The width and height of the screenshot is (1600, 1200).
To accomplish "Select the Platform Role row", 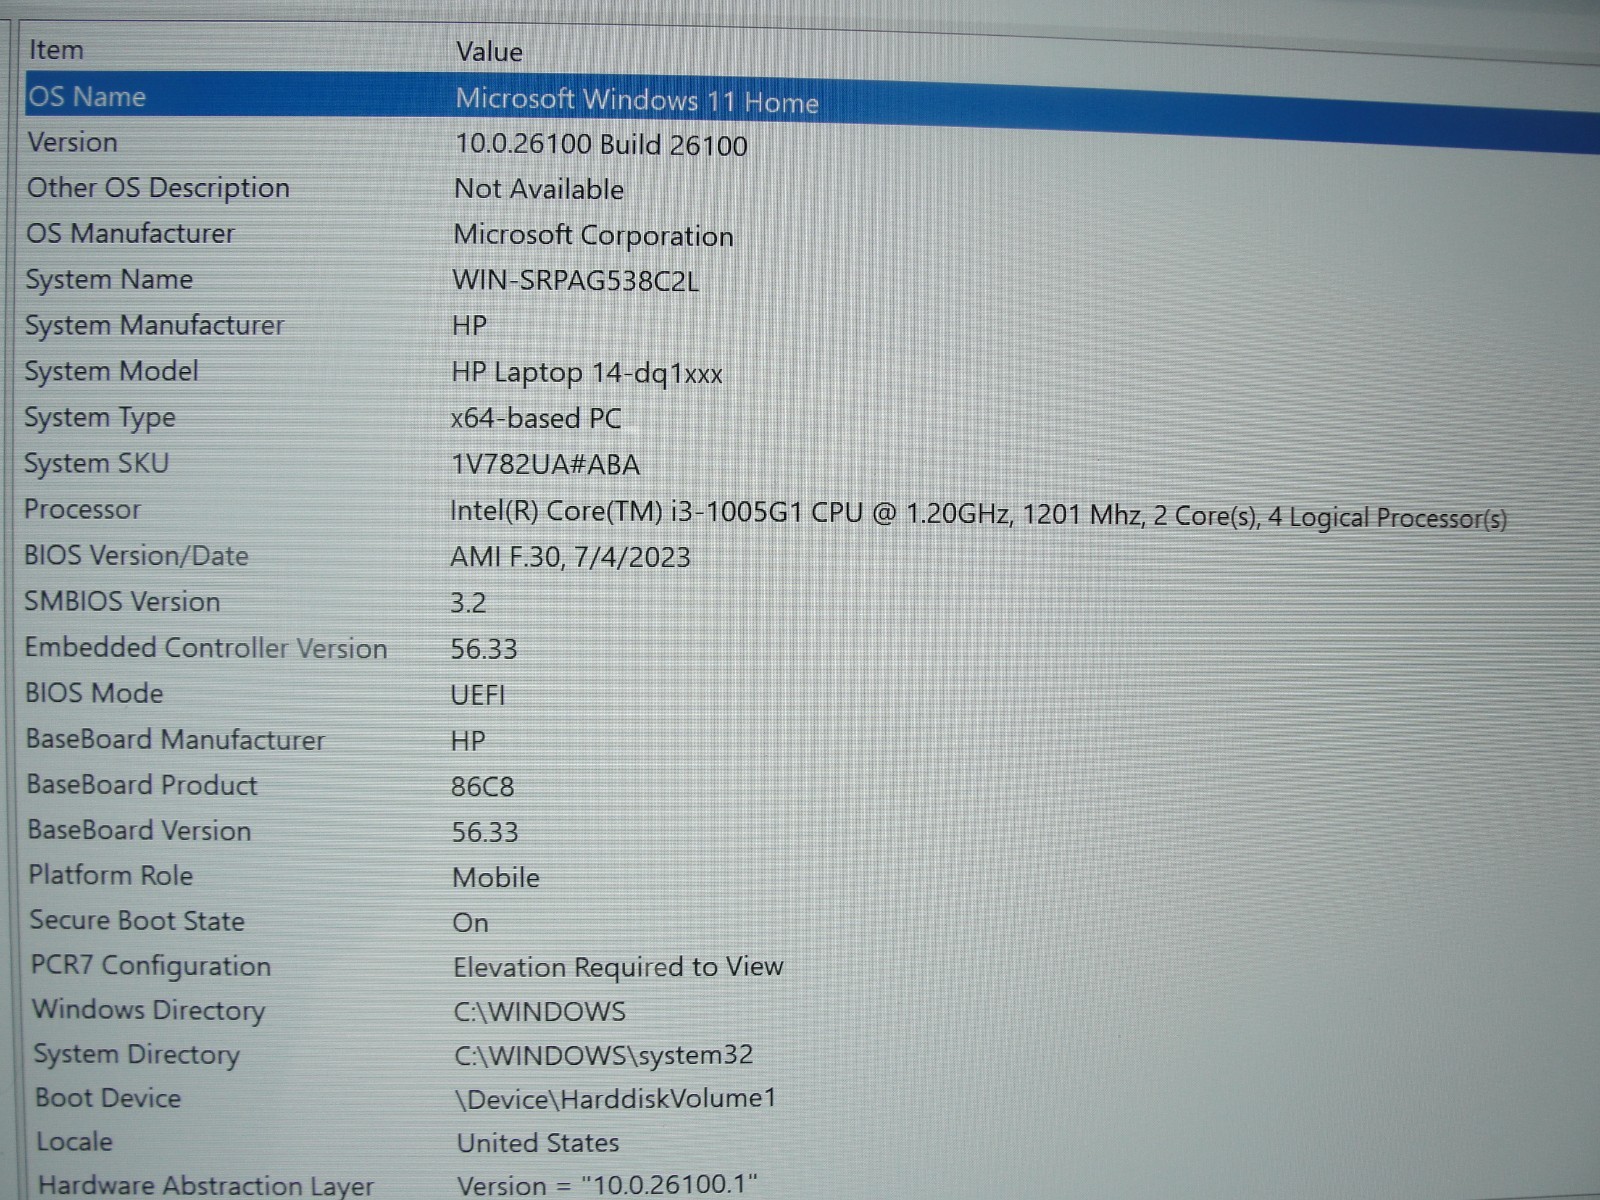I will coord(111,876).
